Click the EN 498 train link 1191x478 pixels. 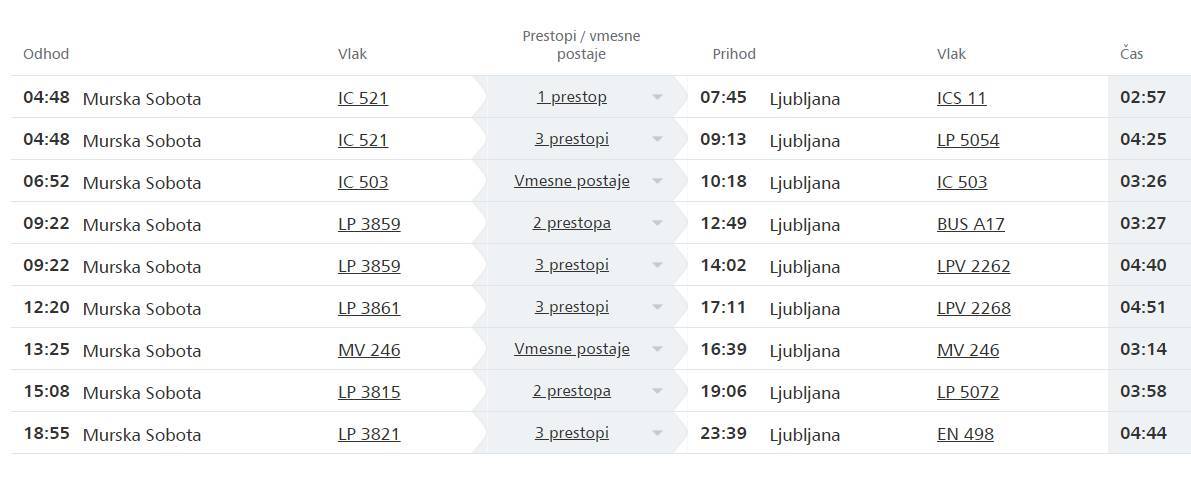tap(965, 435)
